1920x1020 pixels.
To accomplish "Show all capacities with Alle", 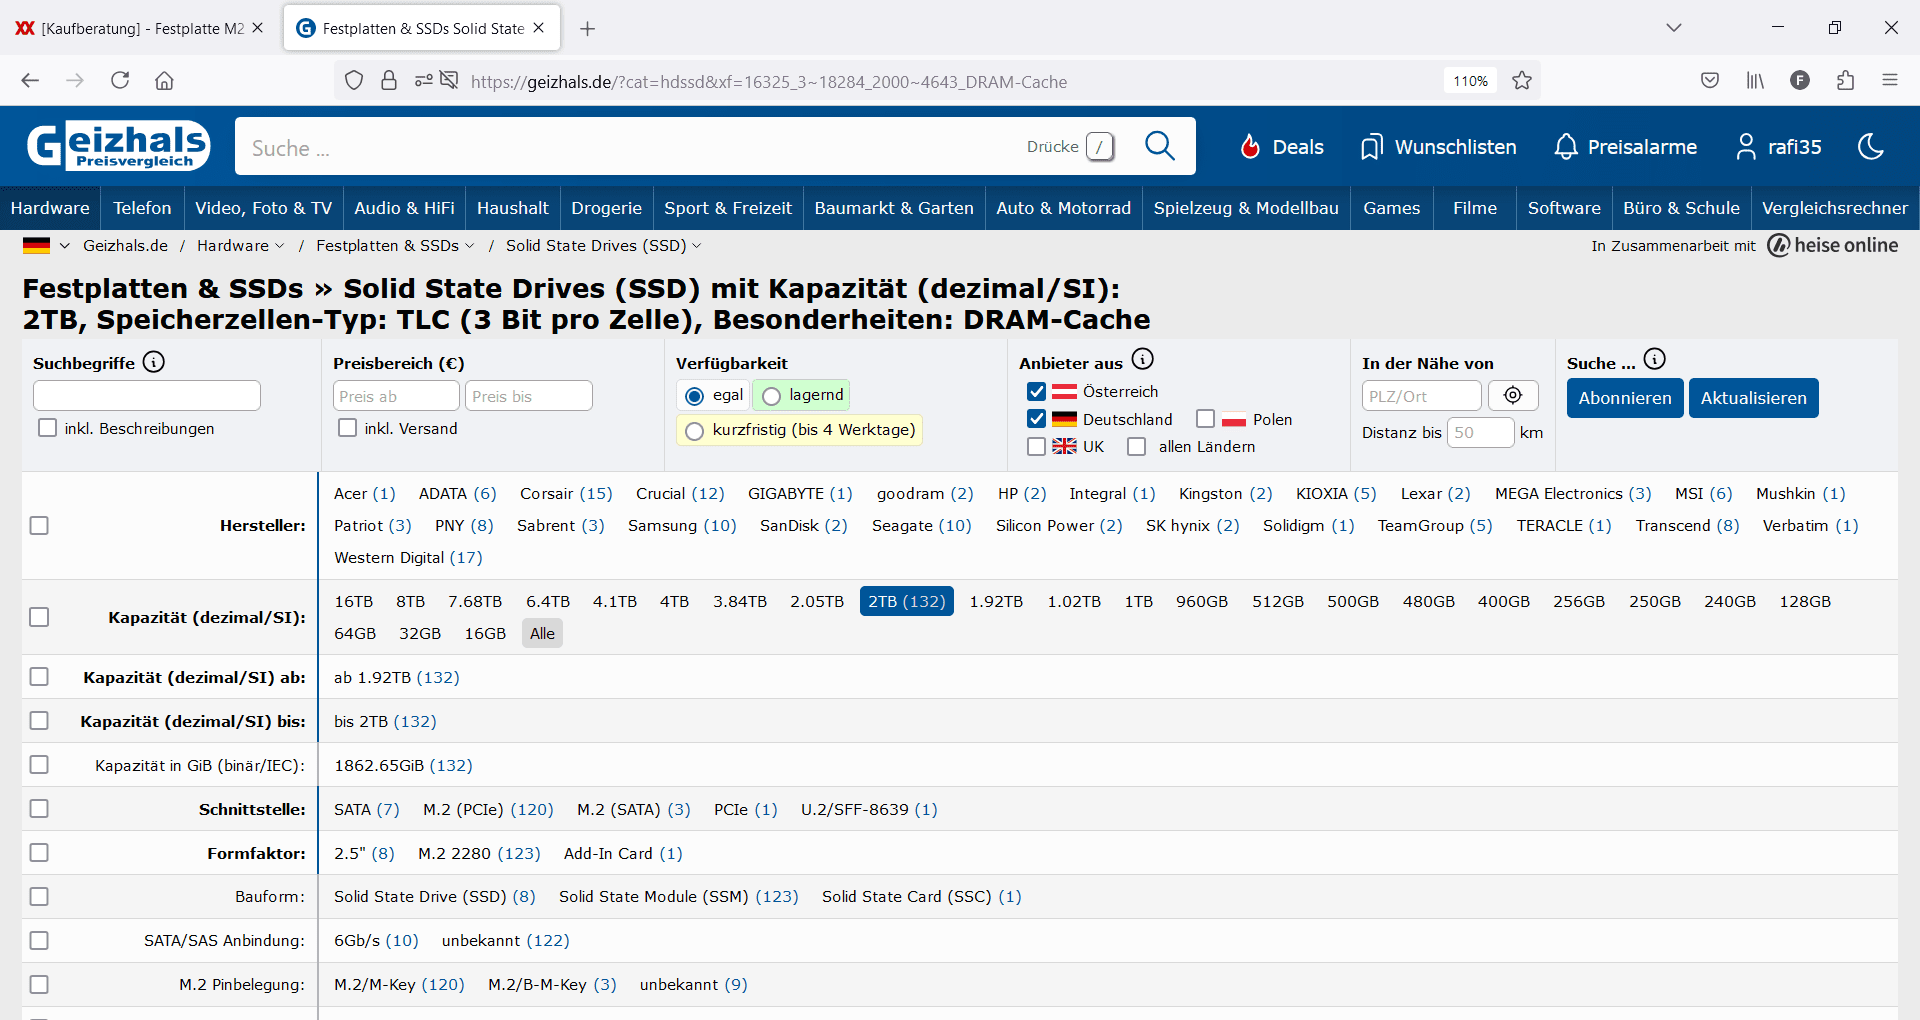I will pos(542,634).
